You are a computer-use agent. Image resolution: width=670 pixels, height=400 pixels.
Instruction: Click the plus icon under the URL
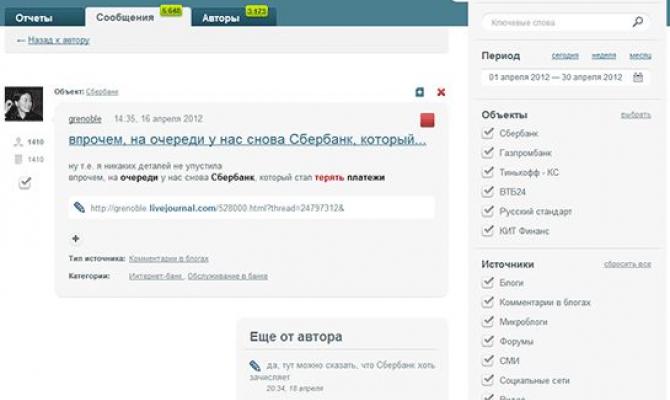[x=76, y=238]
